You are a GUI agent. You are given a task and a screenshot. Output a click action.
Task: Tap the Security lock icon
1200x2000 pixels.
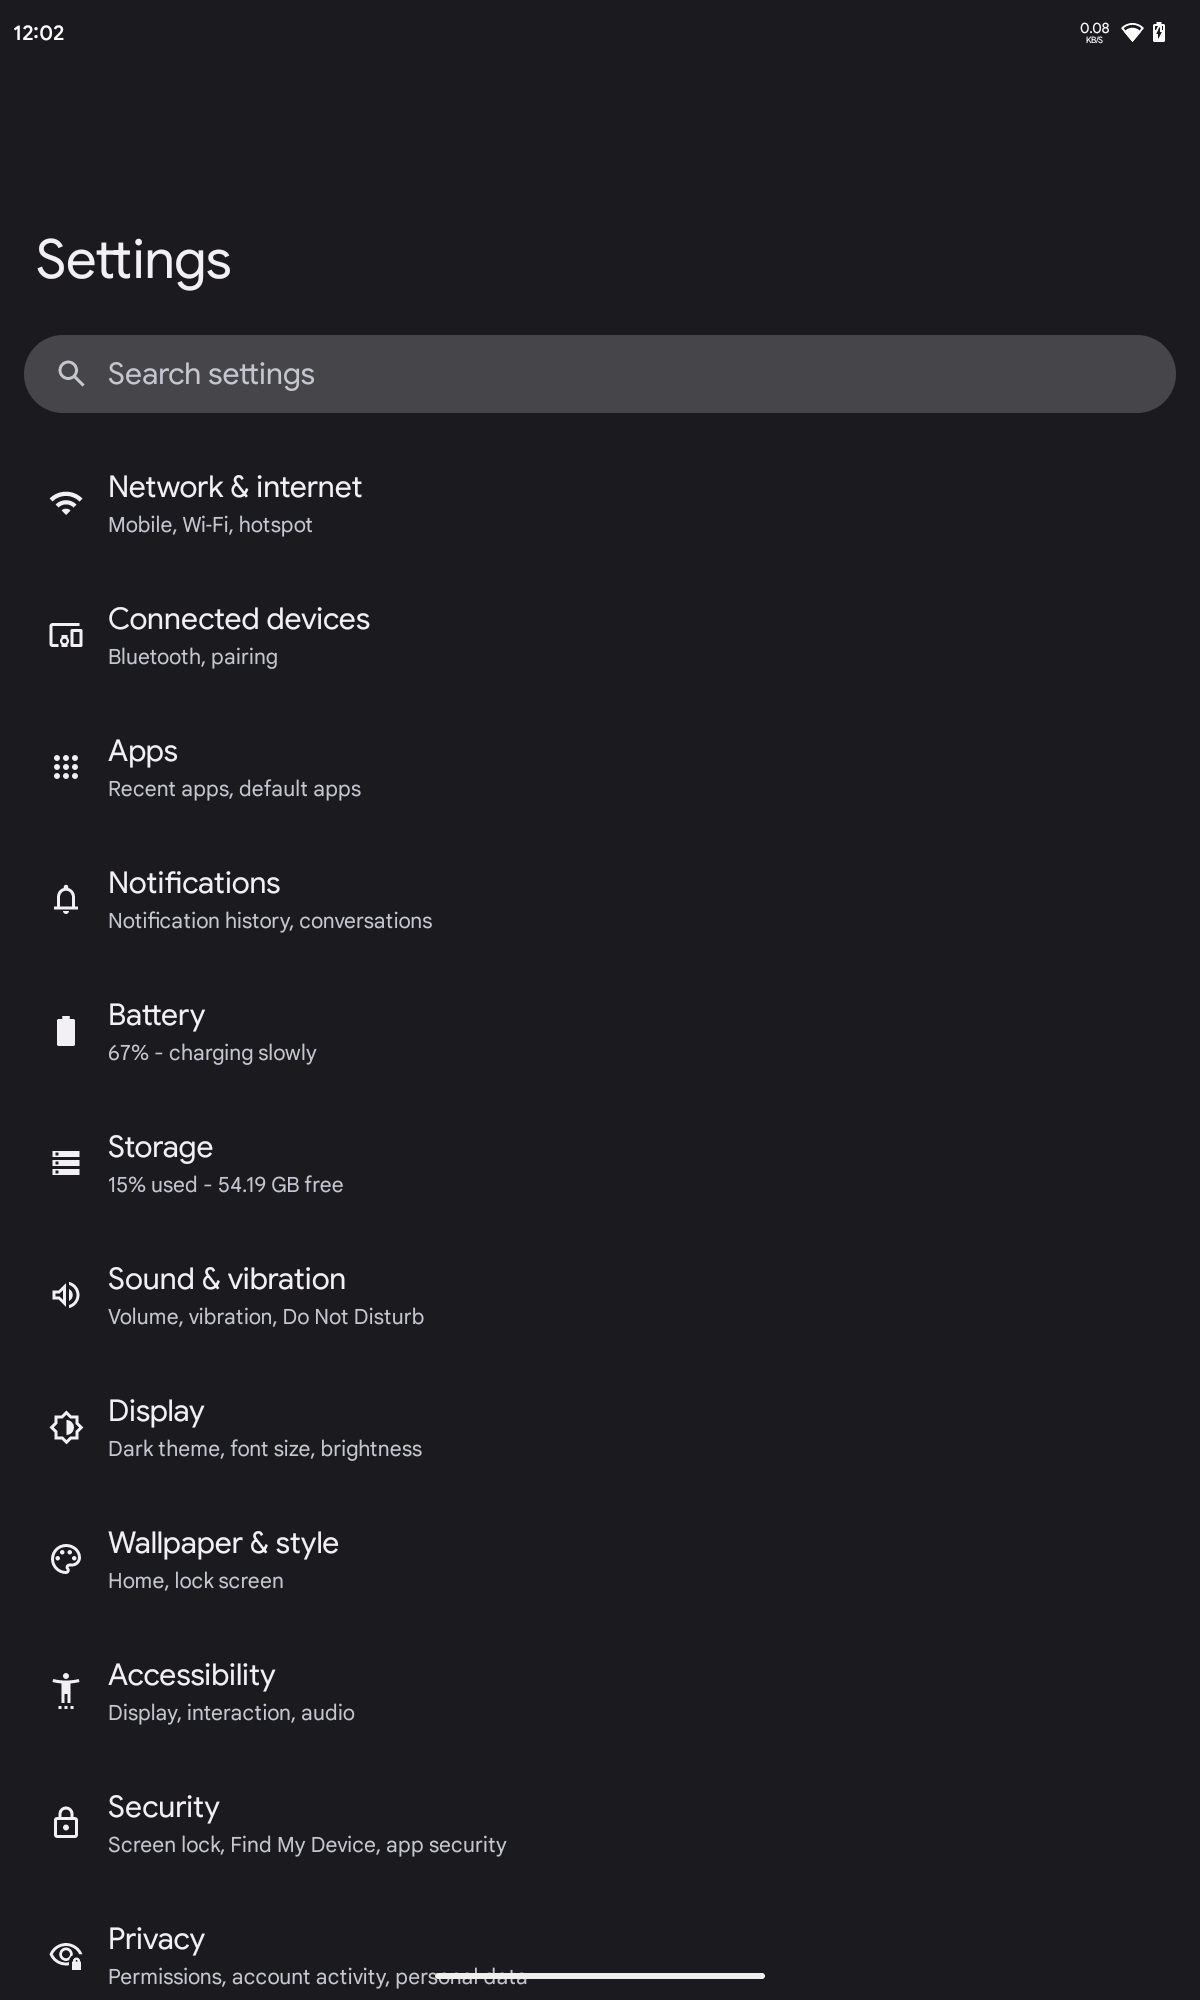66,1823
